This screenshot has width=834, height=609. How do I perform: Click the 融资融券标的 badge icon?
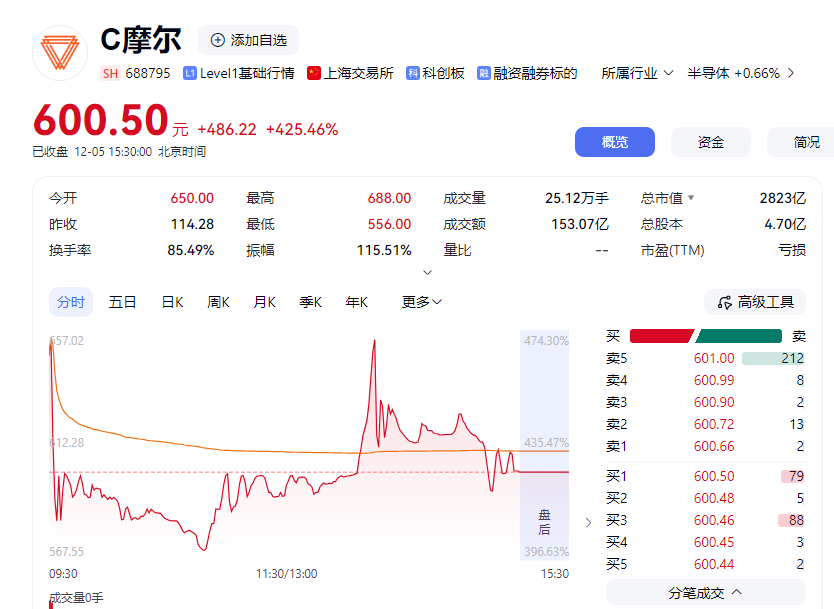click(x=483, y=73)
